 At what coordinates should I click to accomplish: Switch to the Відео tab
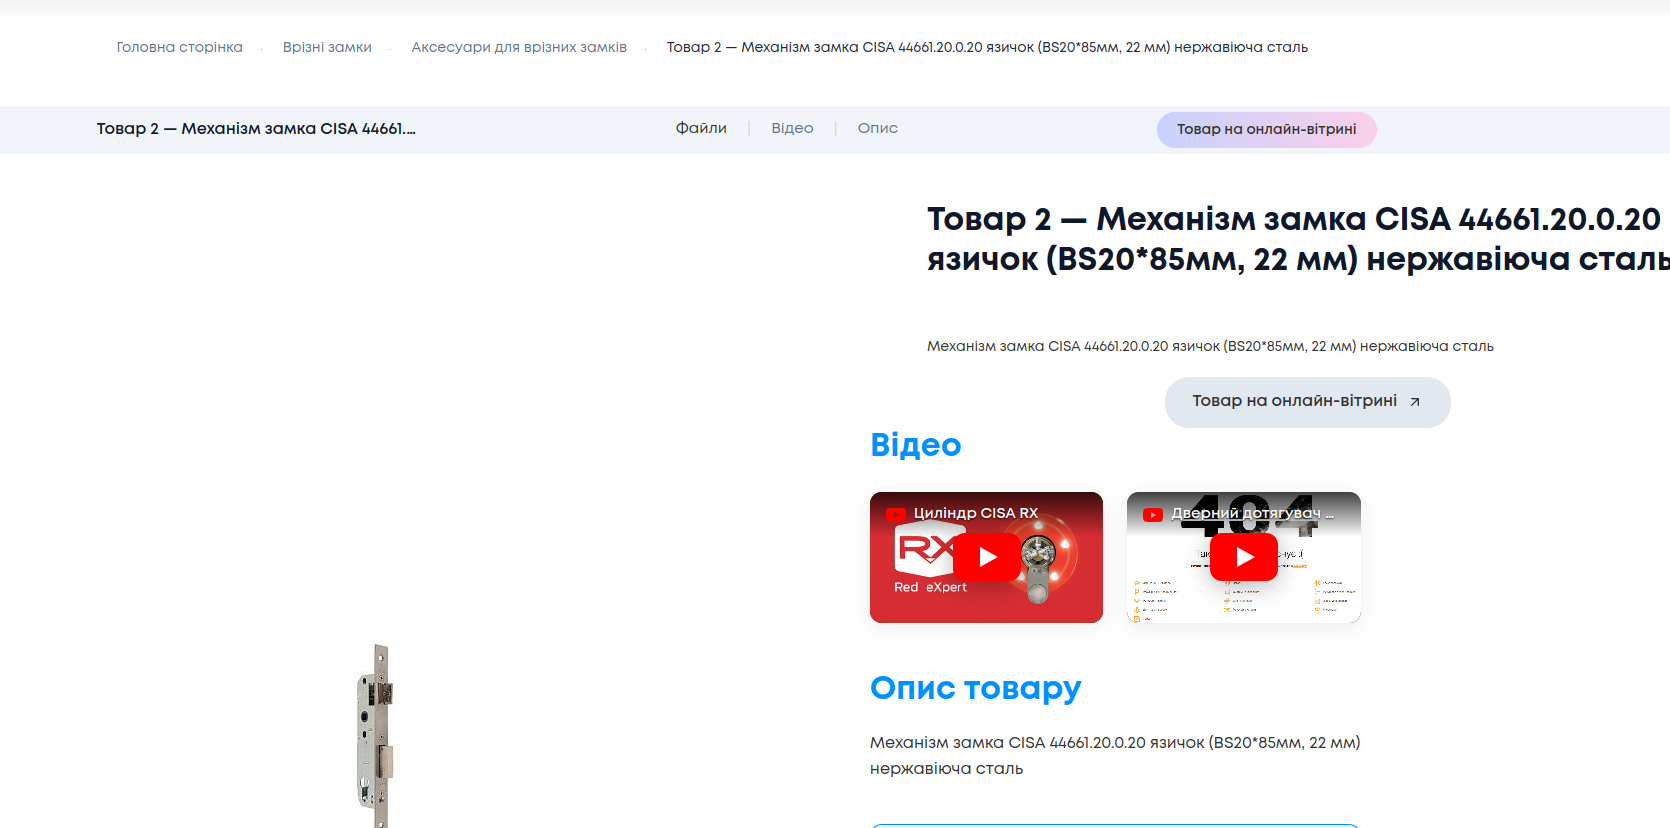(792, 128)
